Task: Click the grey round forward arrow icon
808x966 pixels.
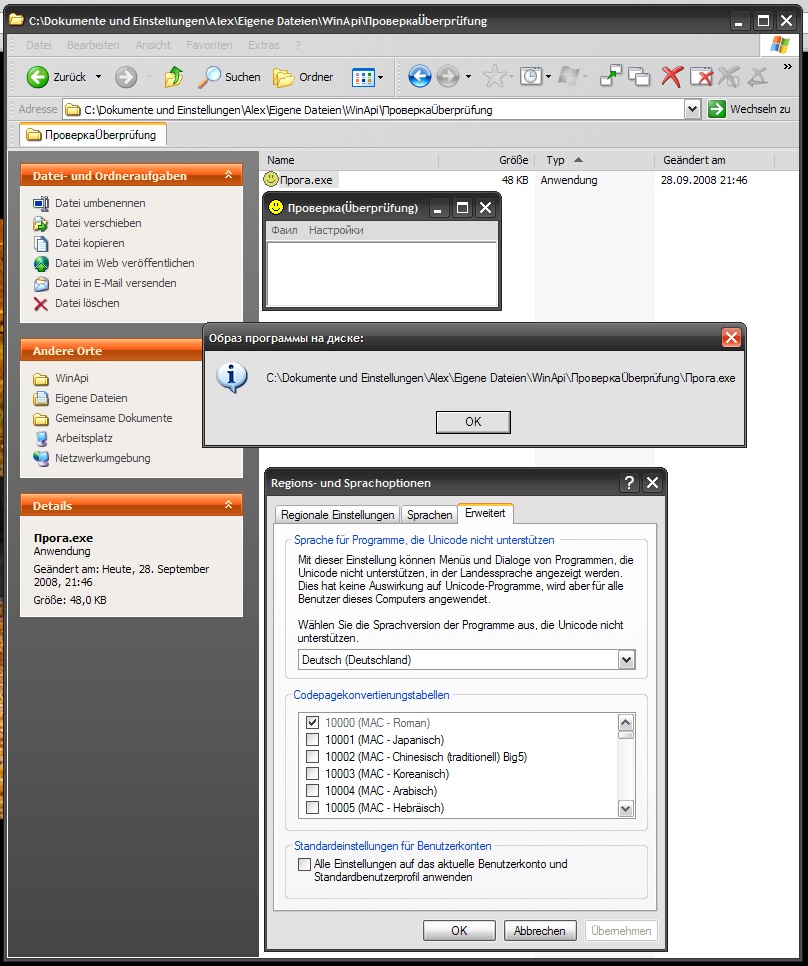Action: [448, 76]
